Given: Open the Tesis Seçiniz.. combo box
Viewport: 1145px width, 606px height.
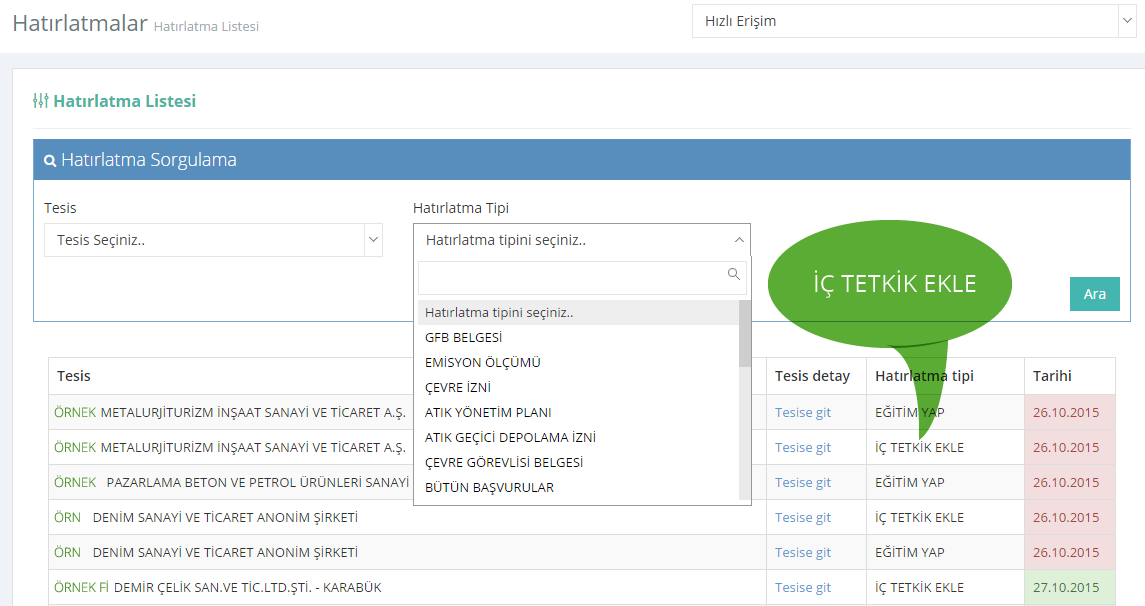Looking at the screenshot, I should coord(213,239).
